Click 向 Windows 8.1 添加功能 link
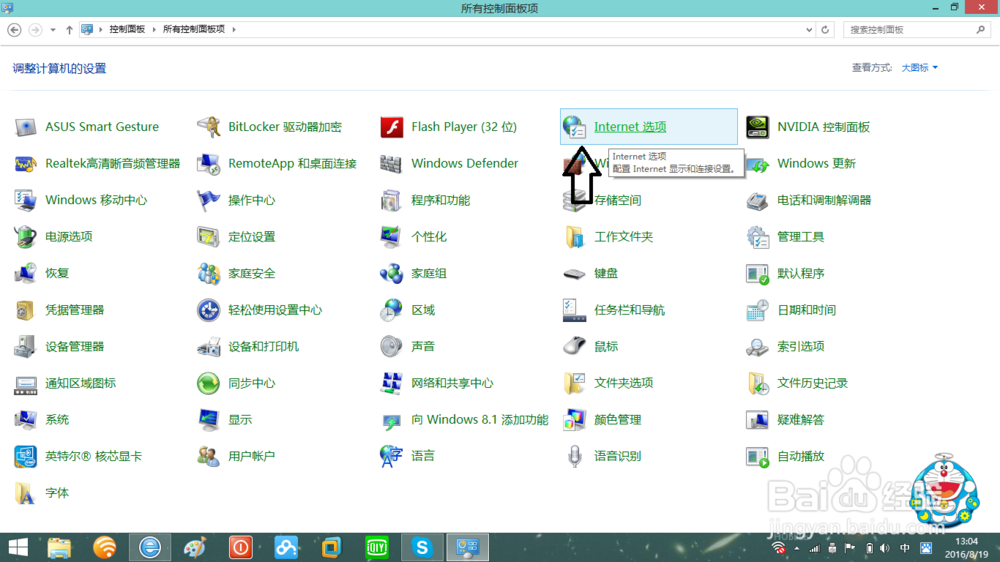Viewport: 1000px width, 562px height. pos(480,420)
